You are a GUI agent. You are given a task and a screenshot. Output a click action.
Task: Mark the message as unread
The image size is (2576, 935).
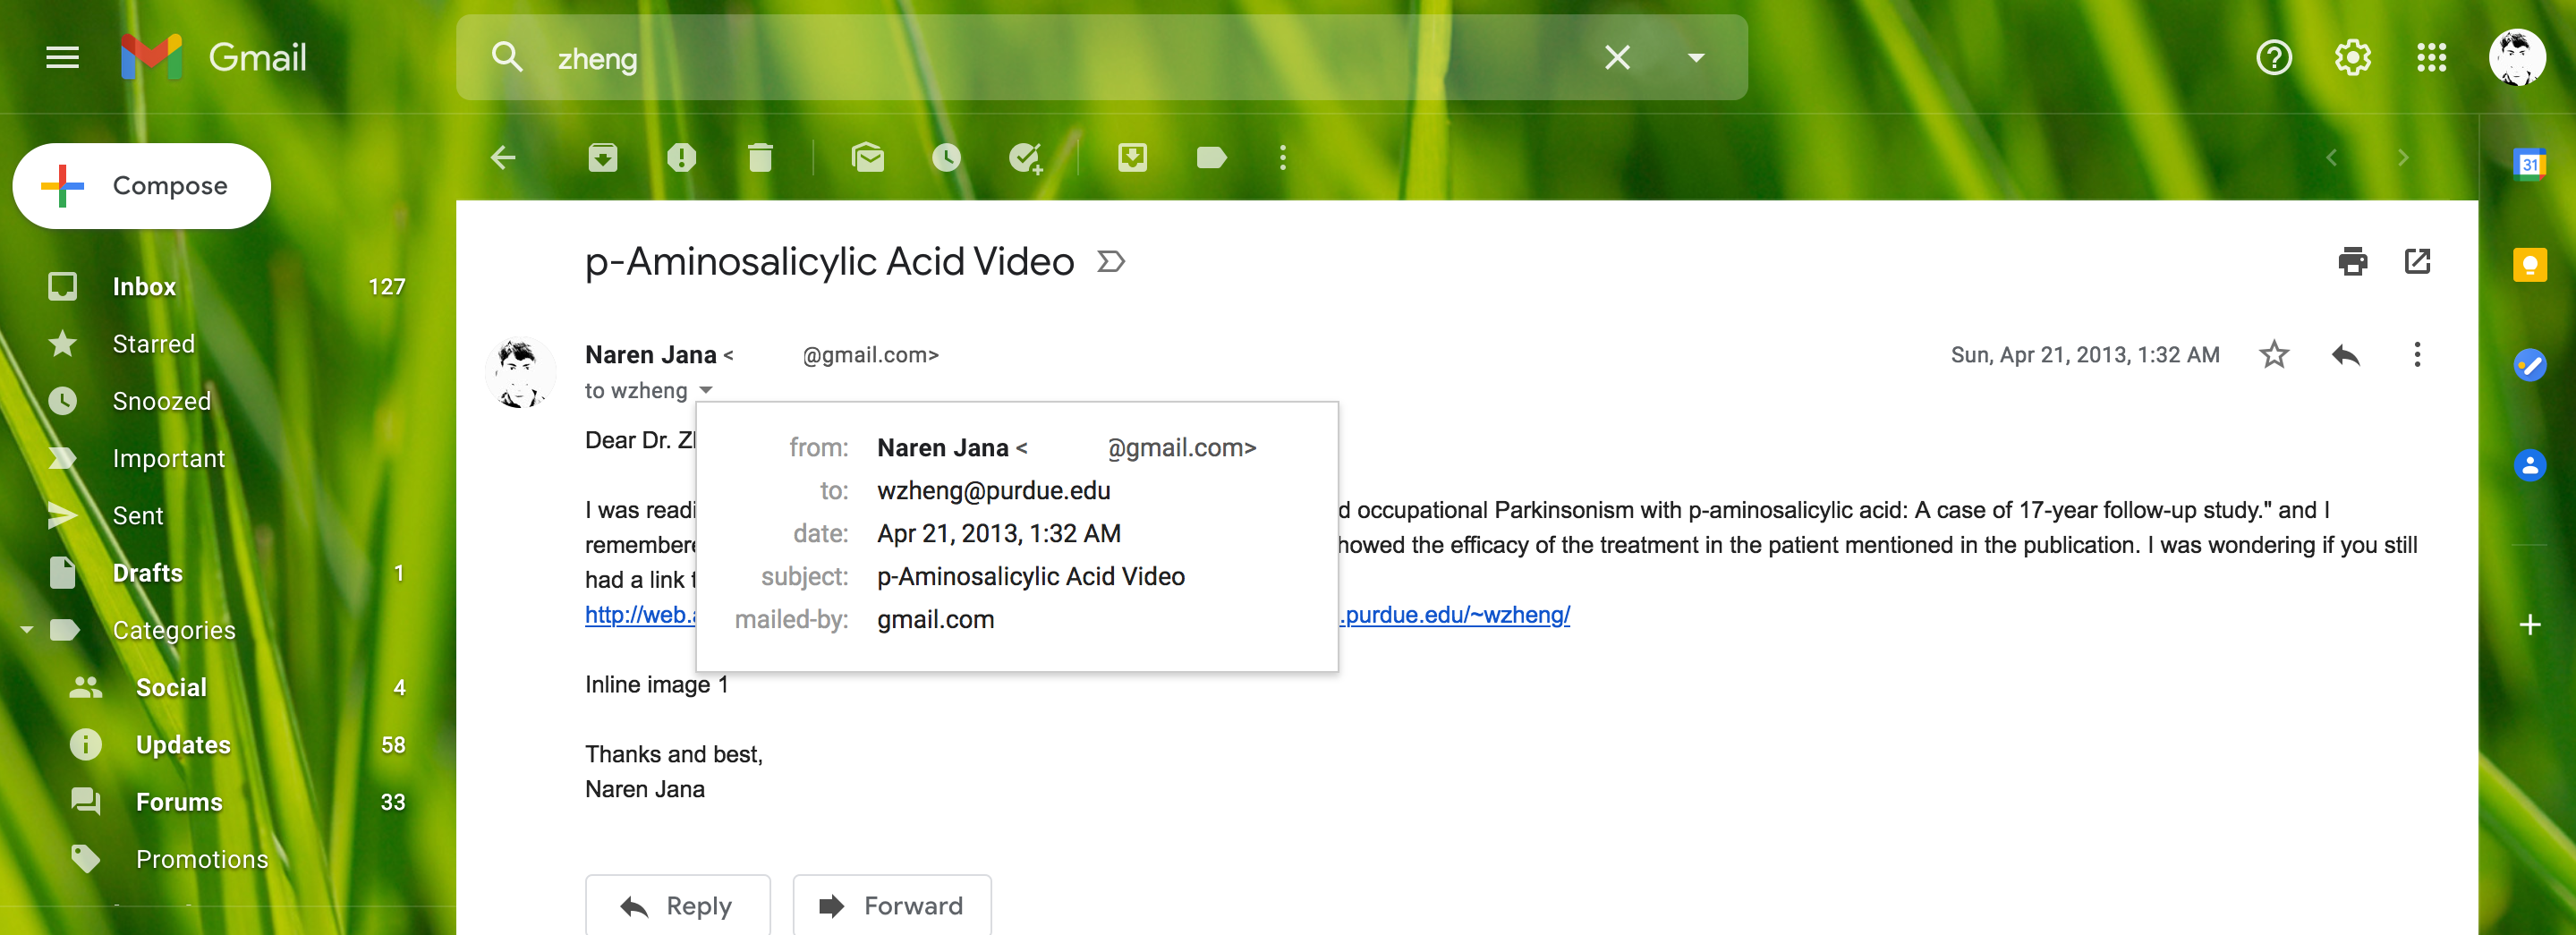pyautogui.click(x=868, y=157)
